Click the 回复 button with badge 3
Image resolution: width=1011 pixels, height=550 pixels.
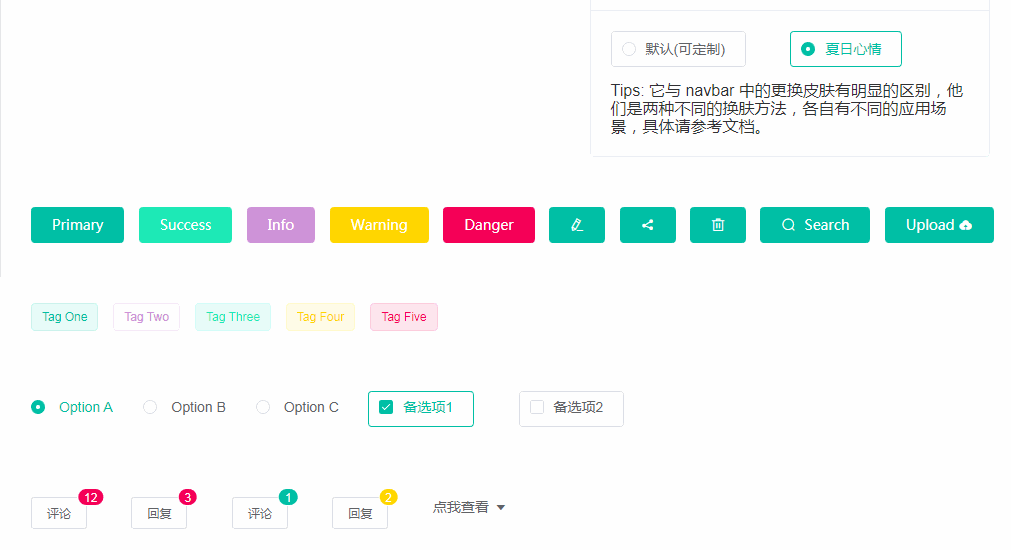coord(159,513)
